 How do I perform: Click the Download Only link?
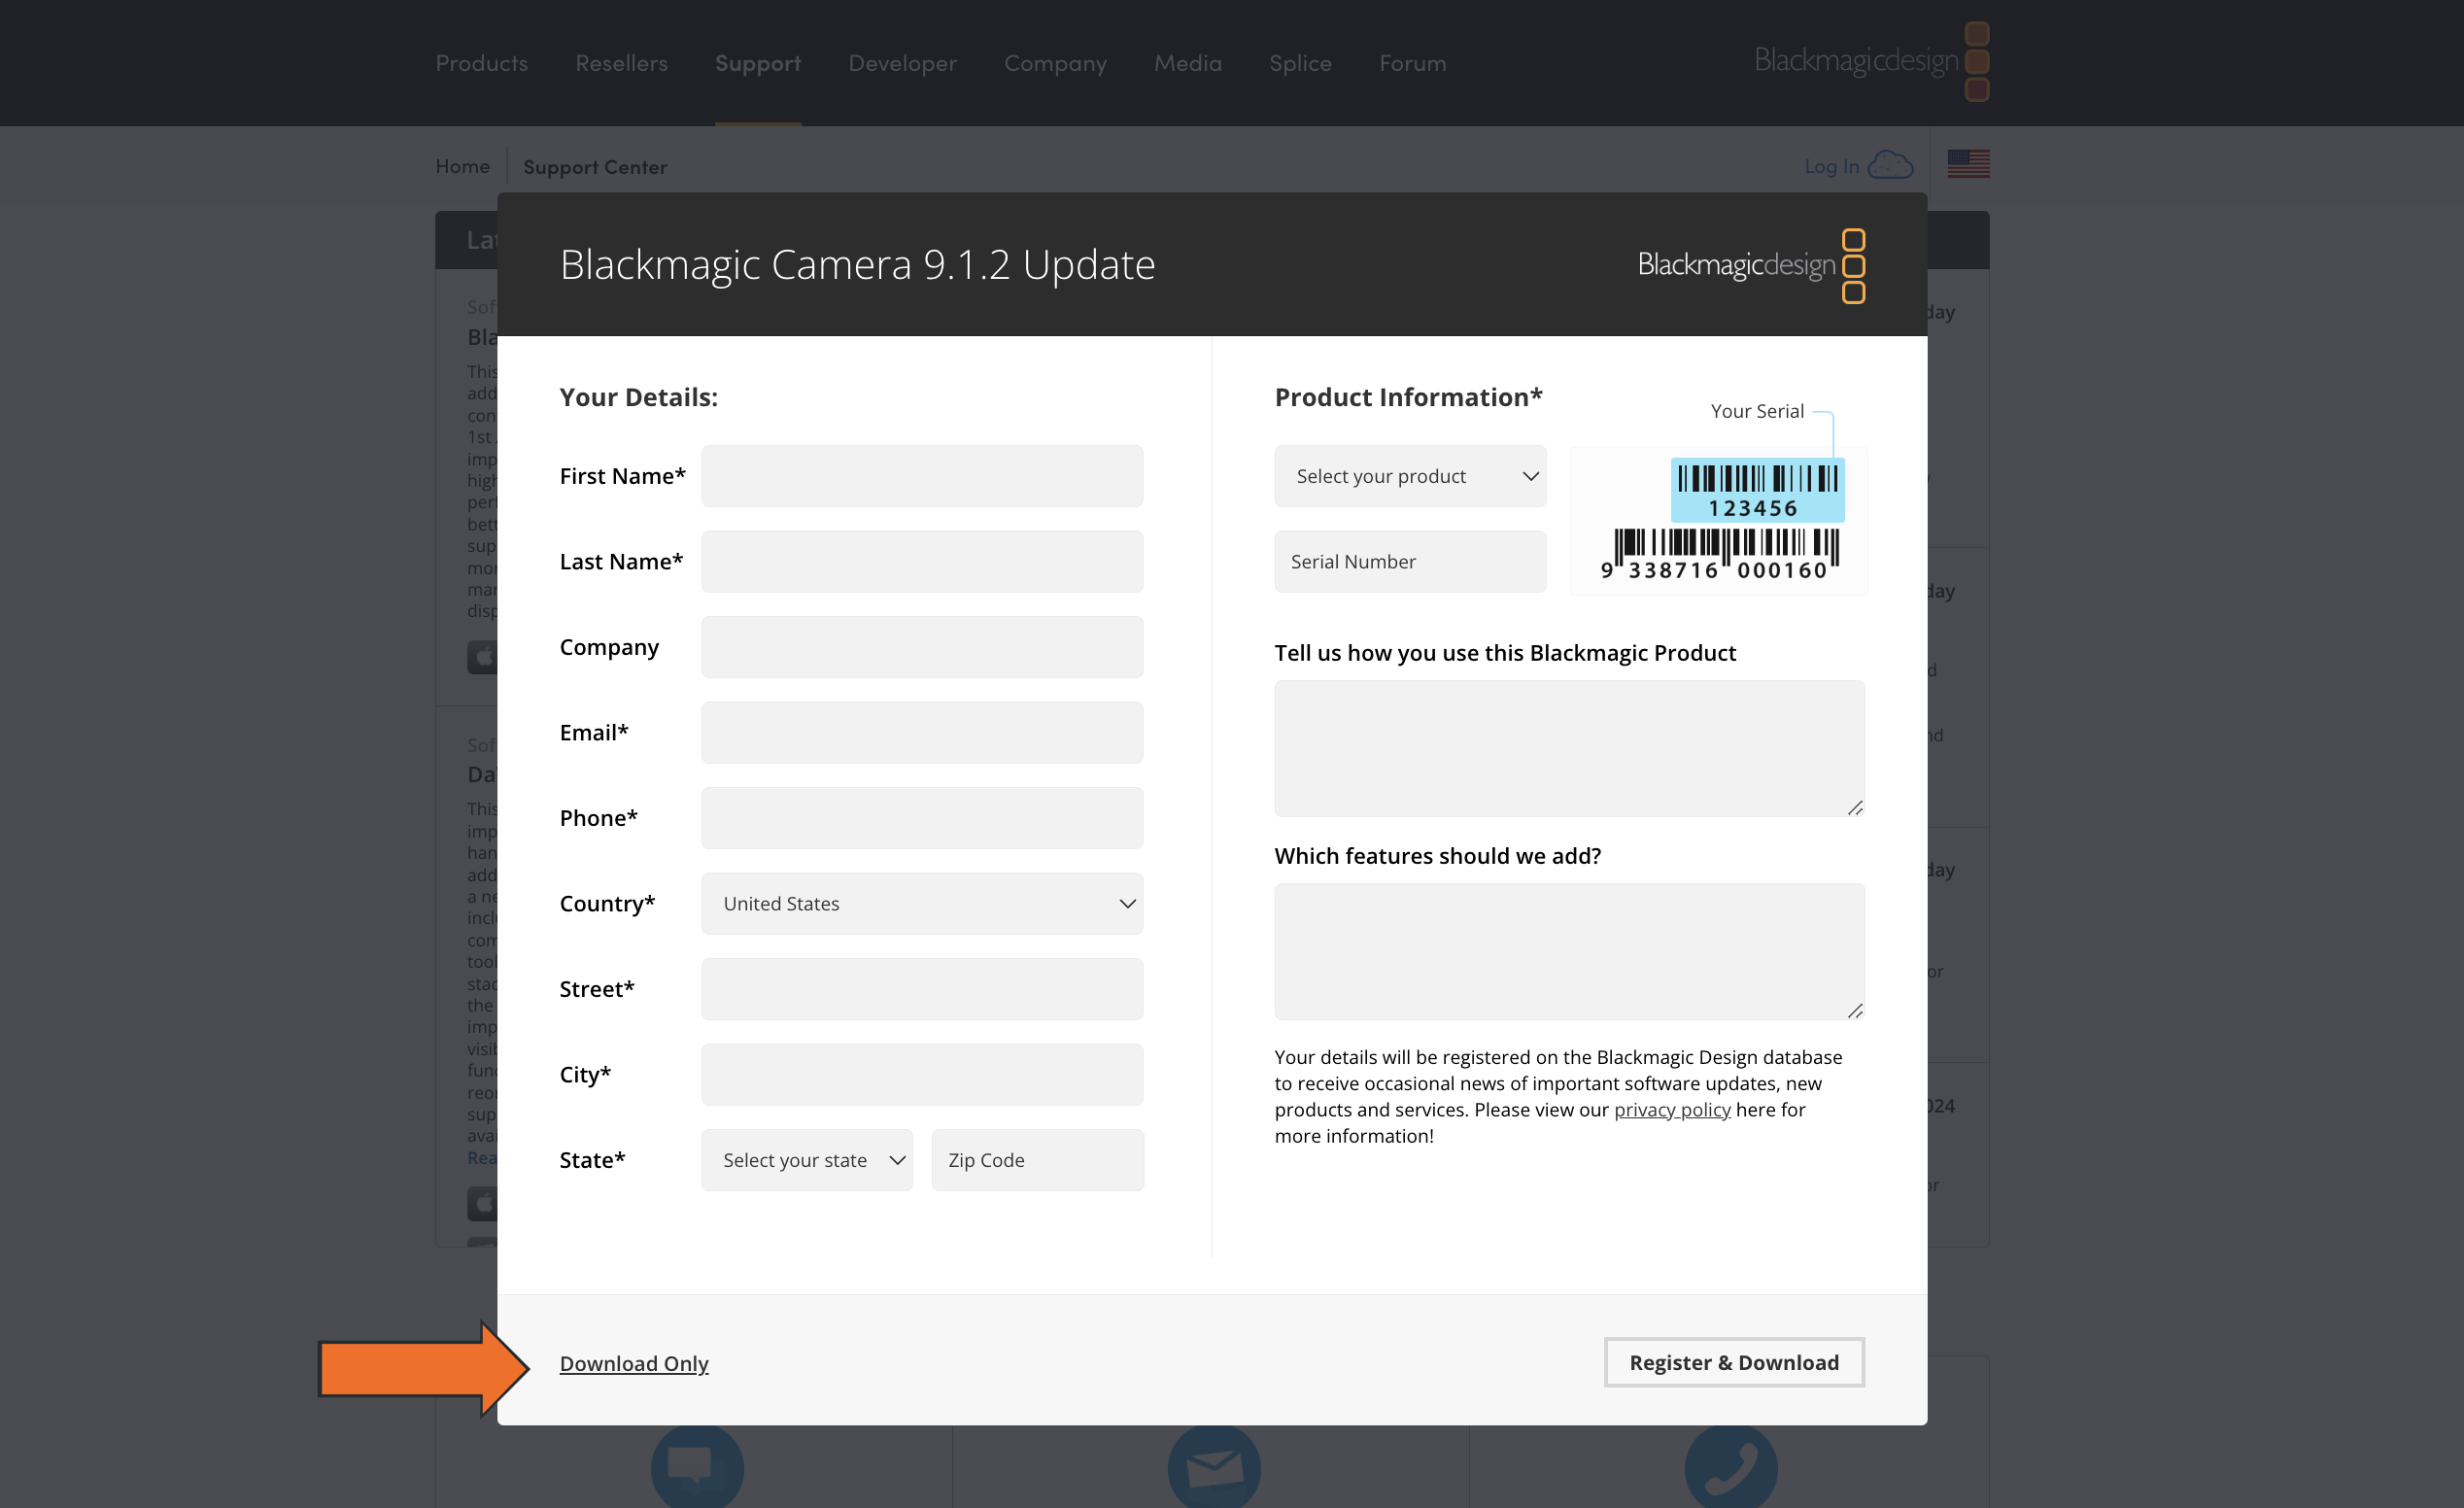point(634,1363)
